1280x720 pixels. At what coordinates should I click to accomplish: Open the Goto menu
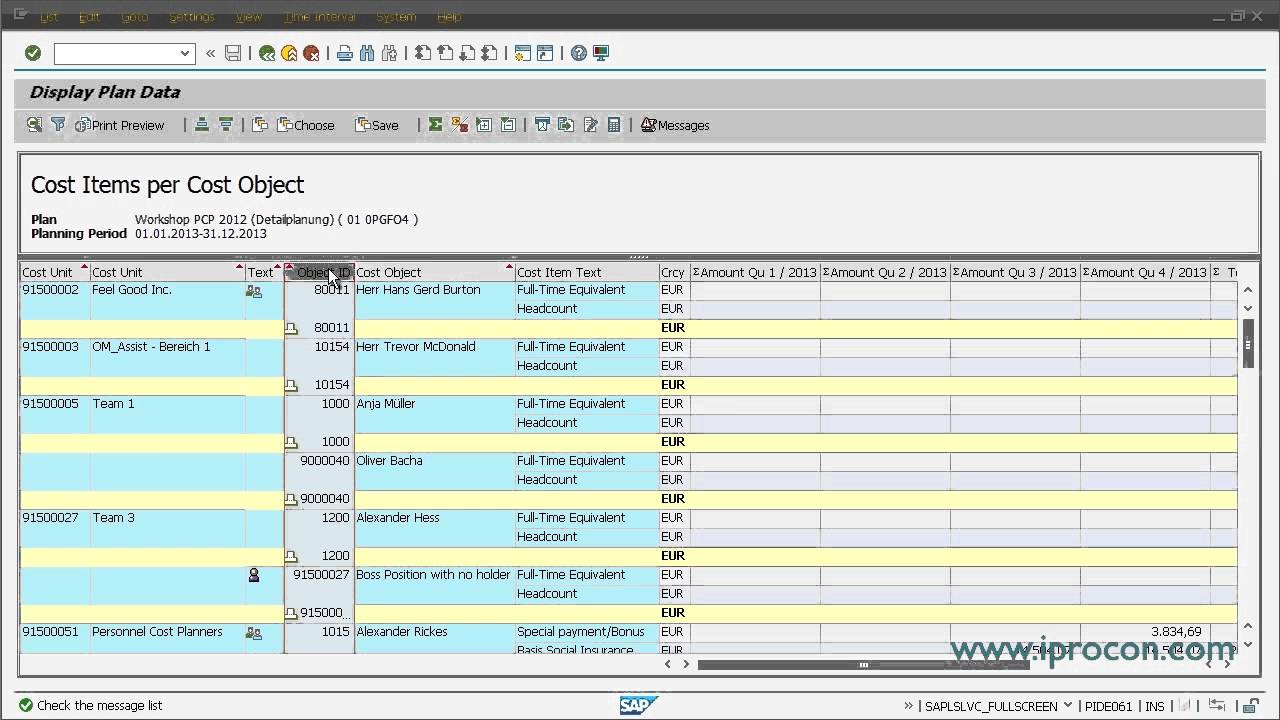point(134,17)
